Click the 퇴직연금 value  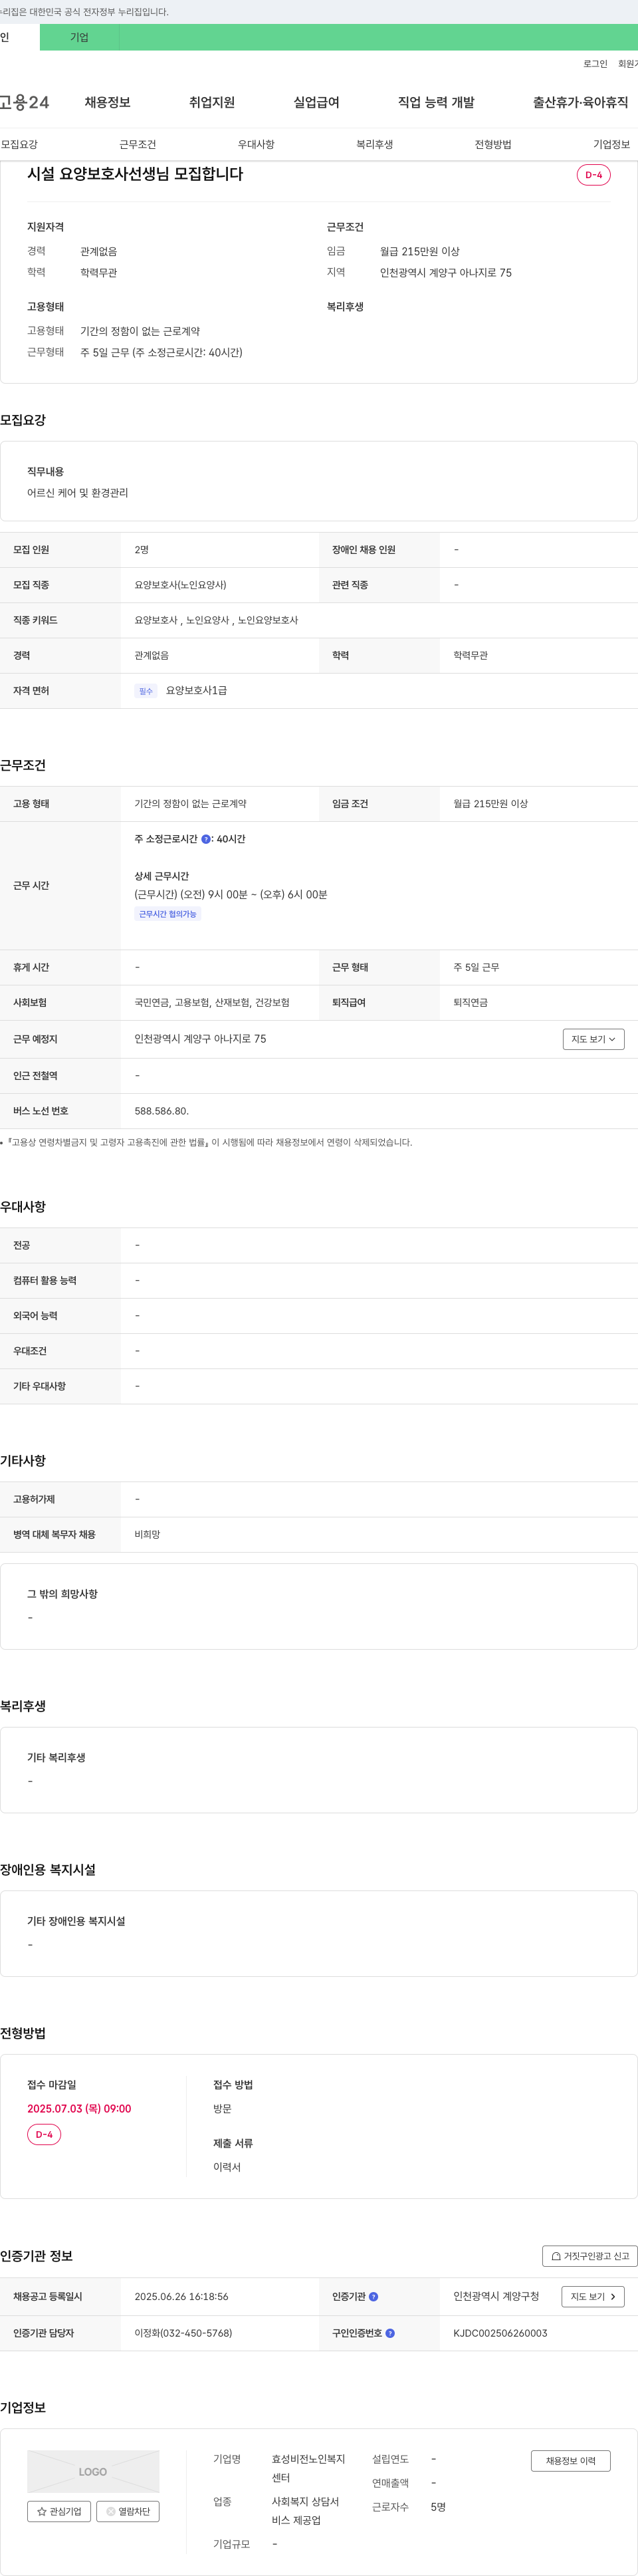(470, 1002)
